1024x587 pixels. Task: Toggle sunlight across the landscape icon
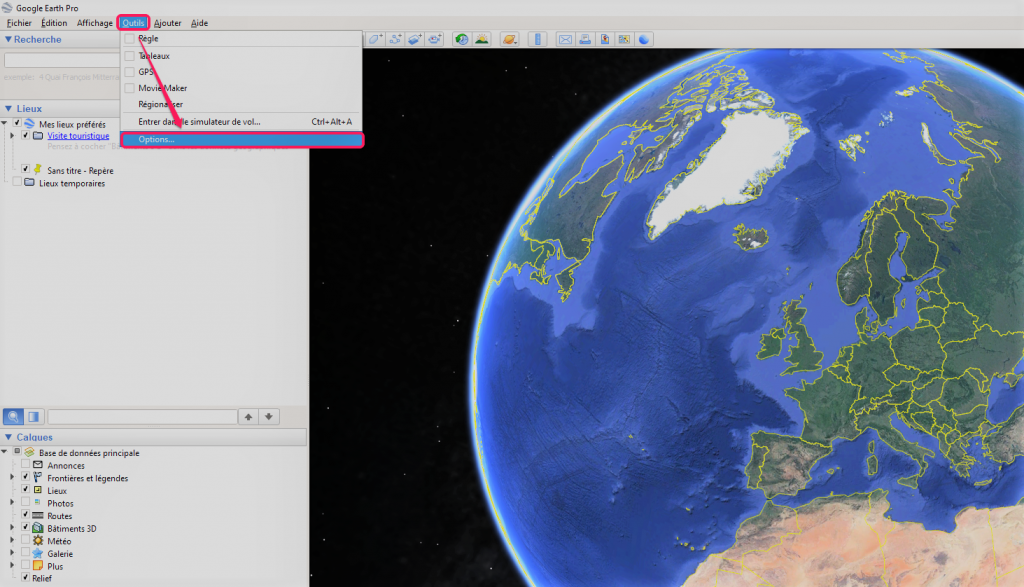pos(482,39)
